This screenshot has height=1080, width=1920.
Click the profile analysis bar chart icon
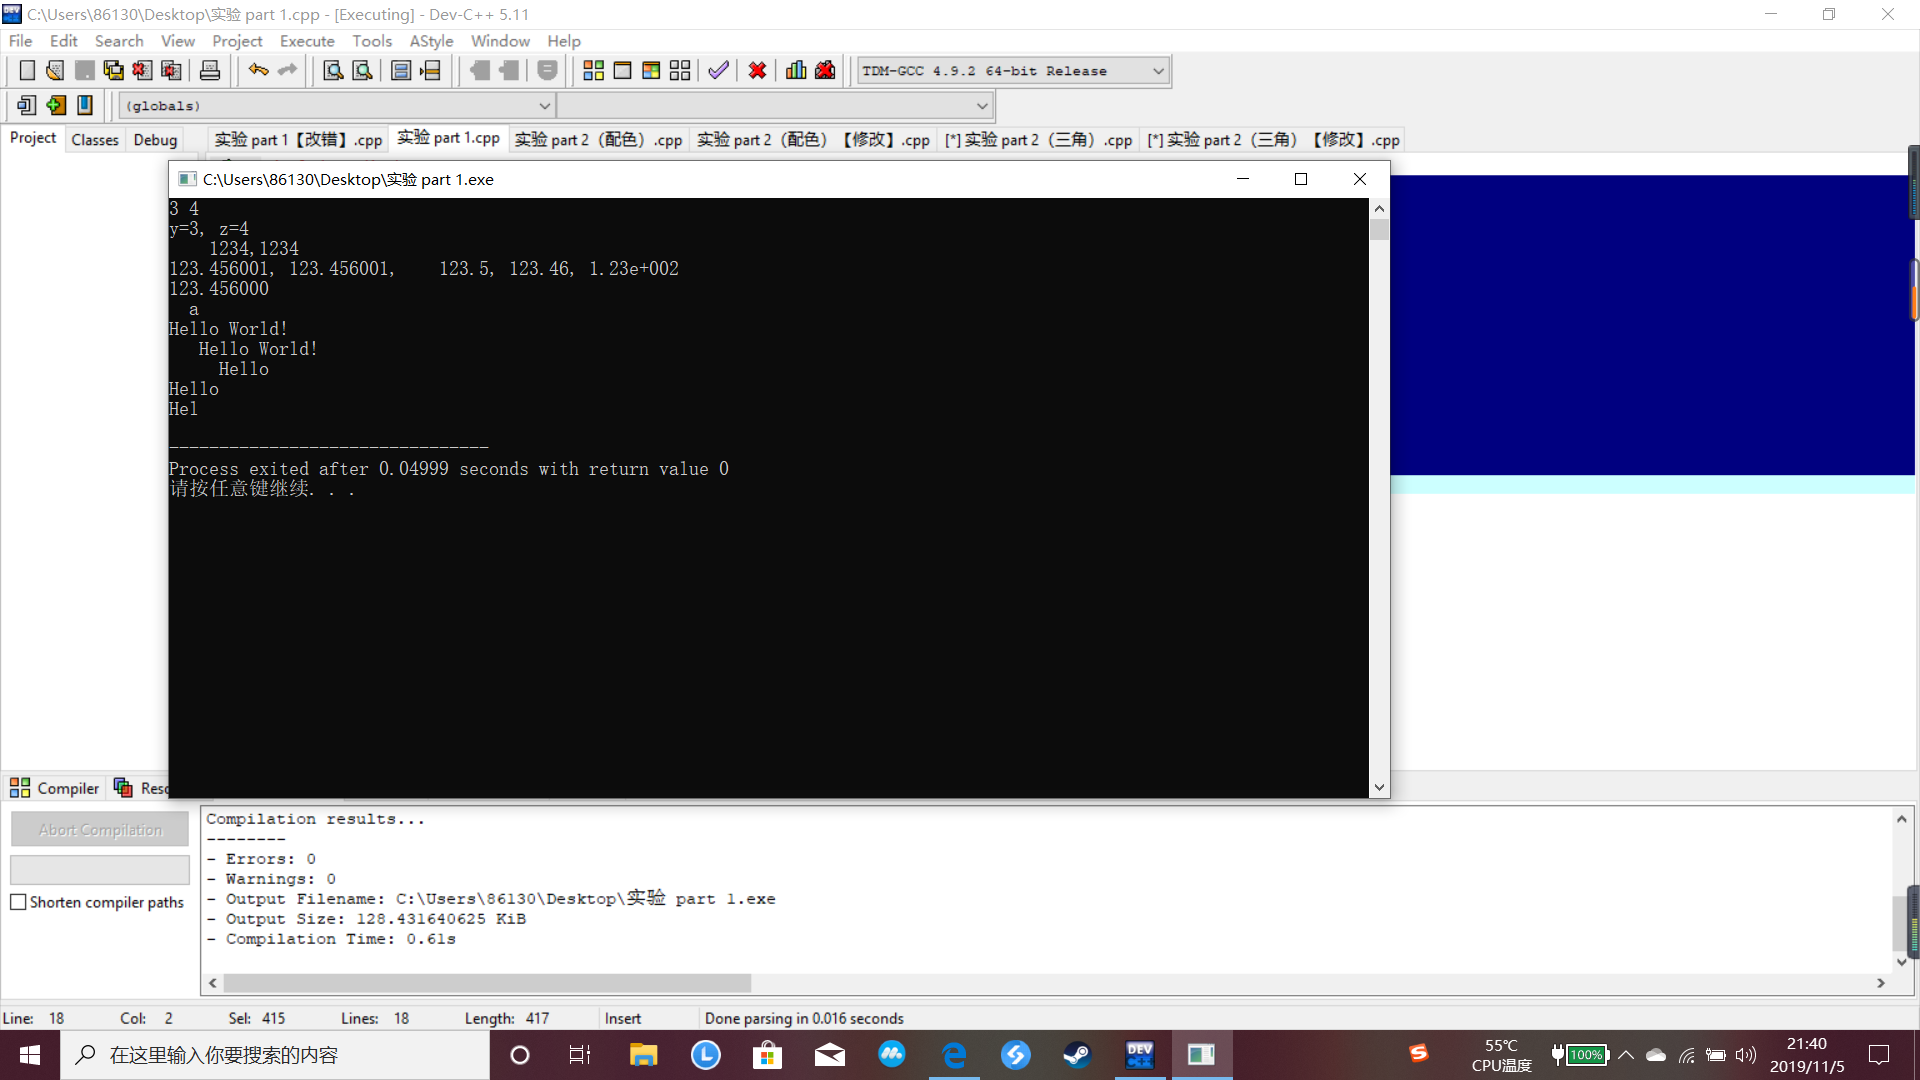pyautogui.click(x=796, y=71)
